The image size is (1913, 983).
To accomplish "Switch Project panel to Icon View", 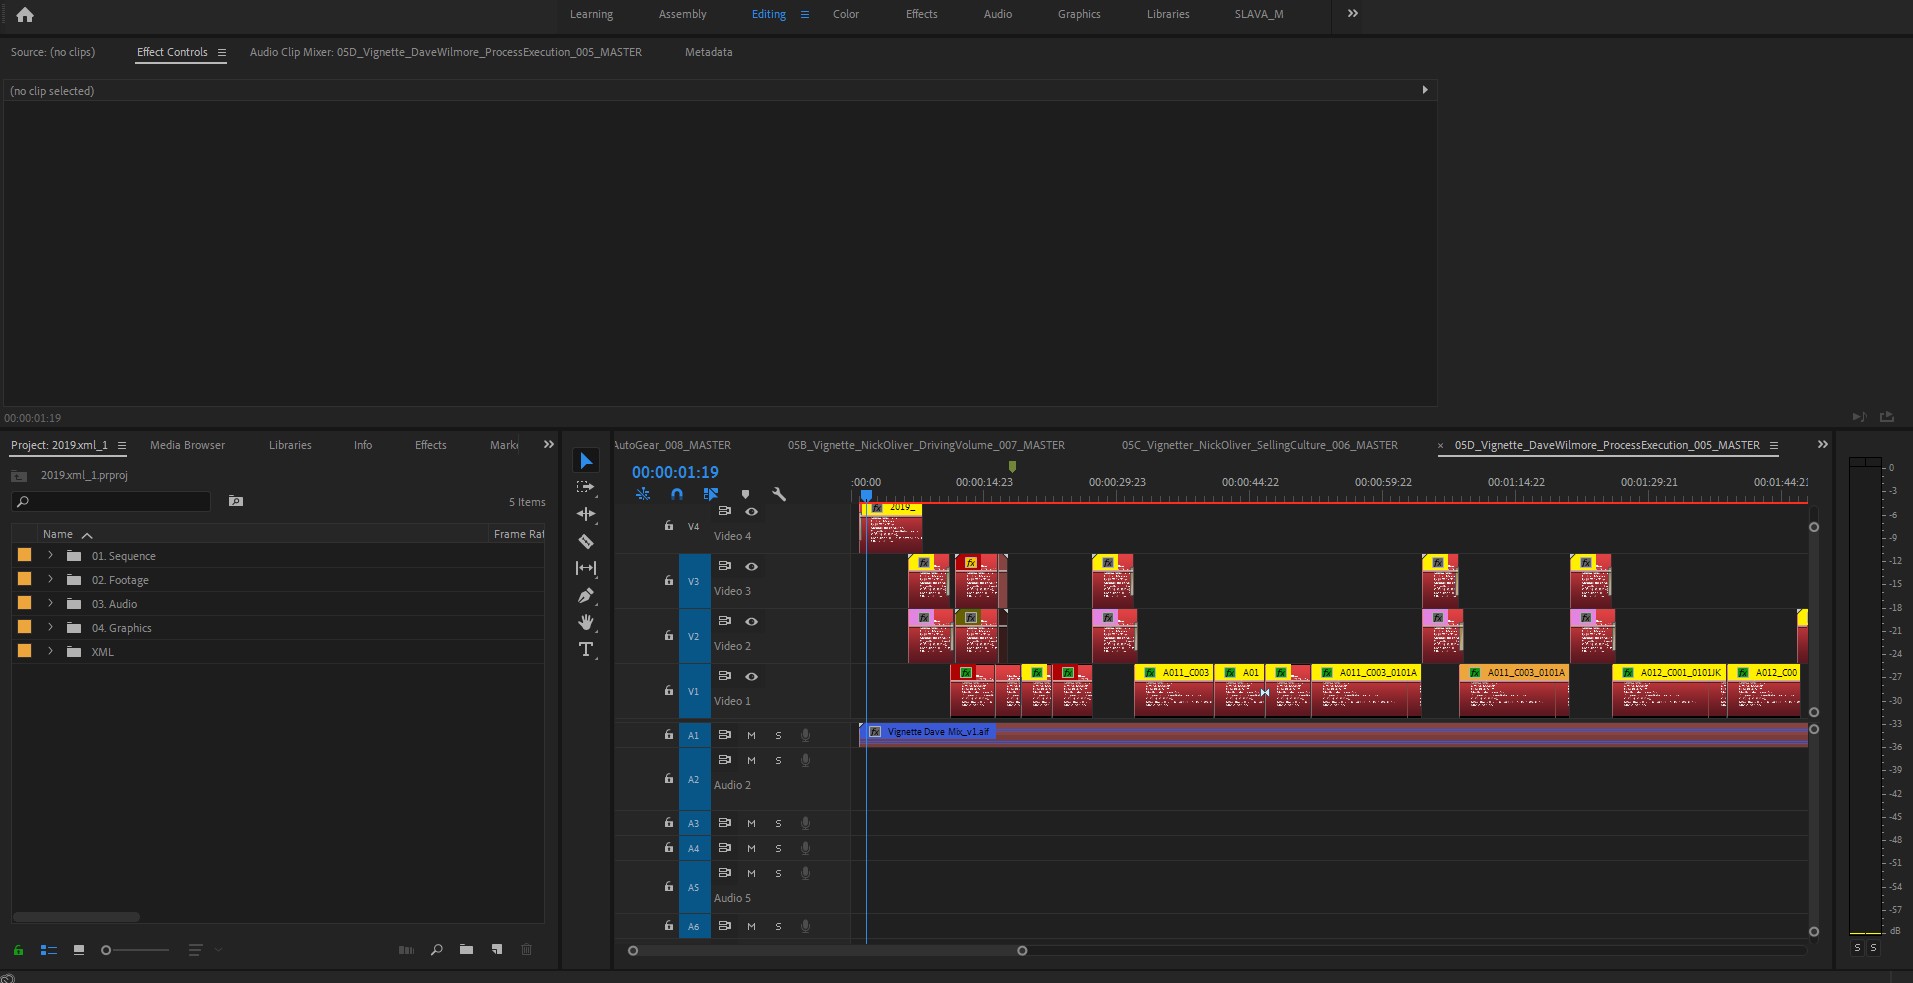I will 79,950.
